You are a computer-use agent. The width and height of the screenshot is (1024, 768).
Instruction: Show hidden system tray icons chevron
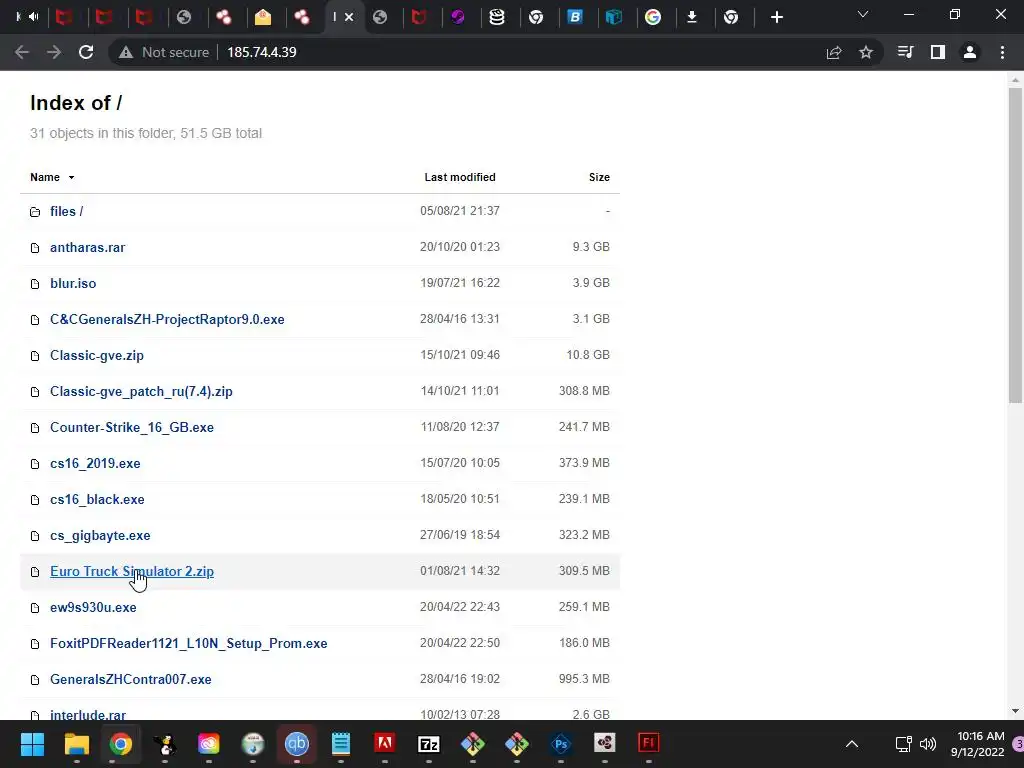pos(852,744)
